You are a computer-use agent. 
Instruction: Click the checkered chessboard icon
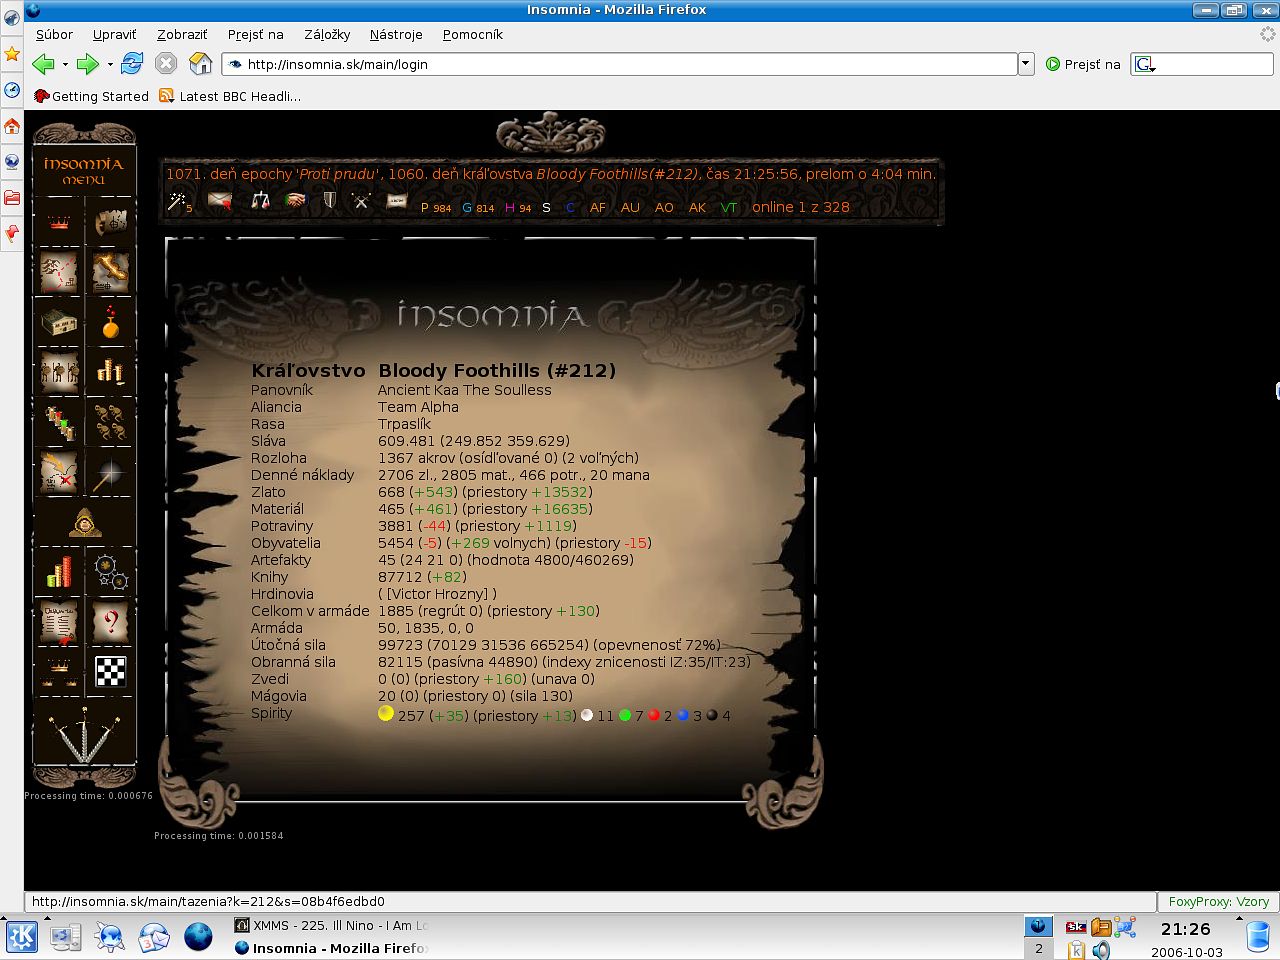coord(110,672)
